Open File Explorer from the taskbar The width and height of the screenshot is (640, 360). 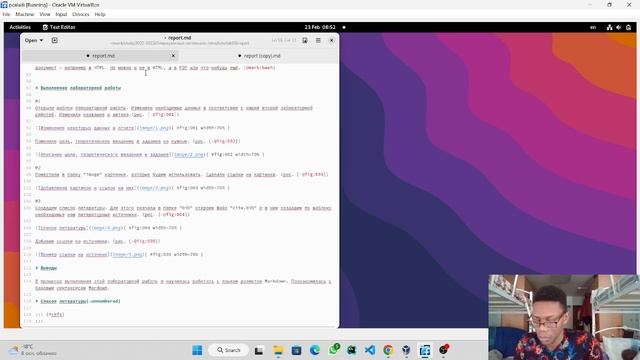278,350
